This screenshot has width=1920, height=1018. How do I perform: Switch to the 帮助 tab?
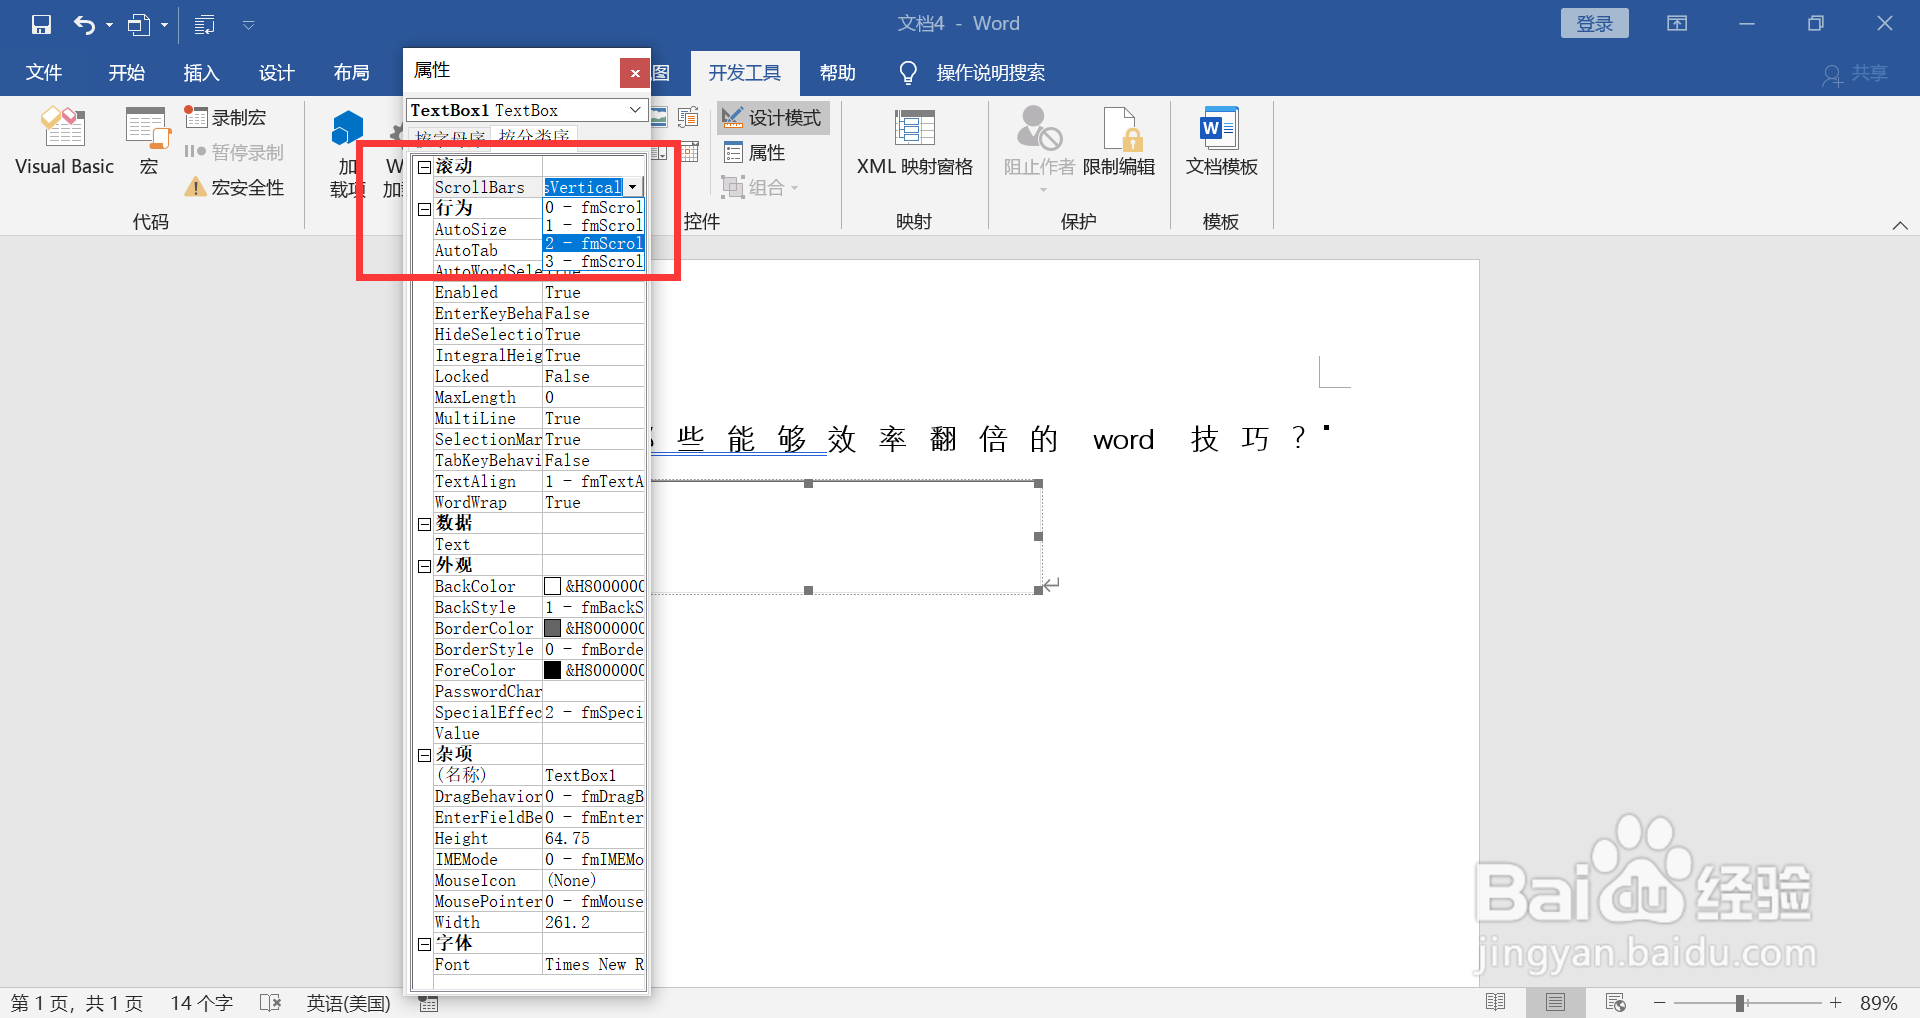click(838, 73)
